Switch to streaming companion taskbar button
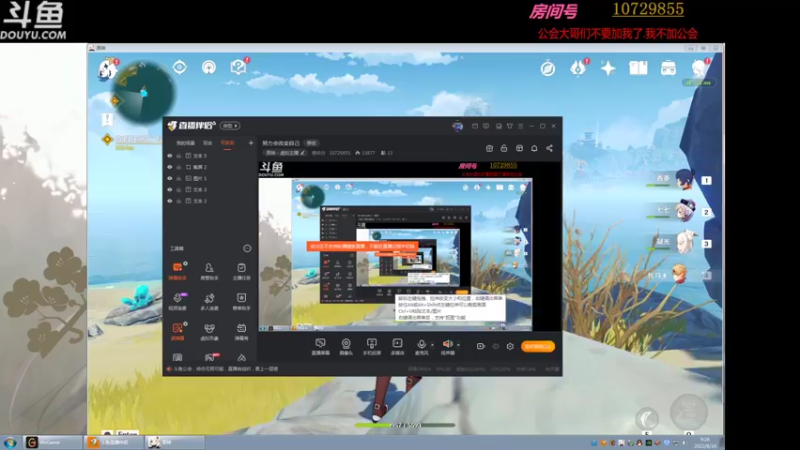 [114, 442]
